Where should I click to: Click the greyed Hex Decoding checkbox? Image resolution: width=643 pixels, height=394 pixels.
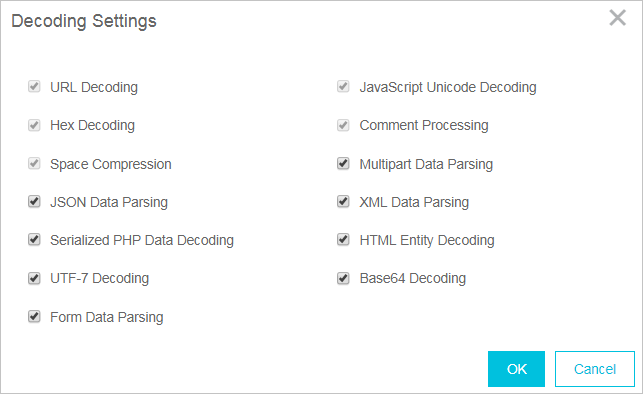[34, 125]
